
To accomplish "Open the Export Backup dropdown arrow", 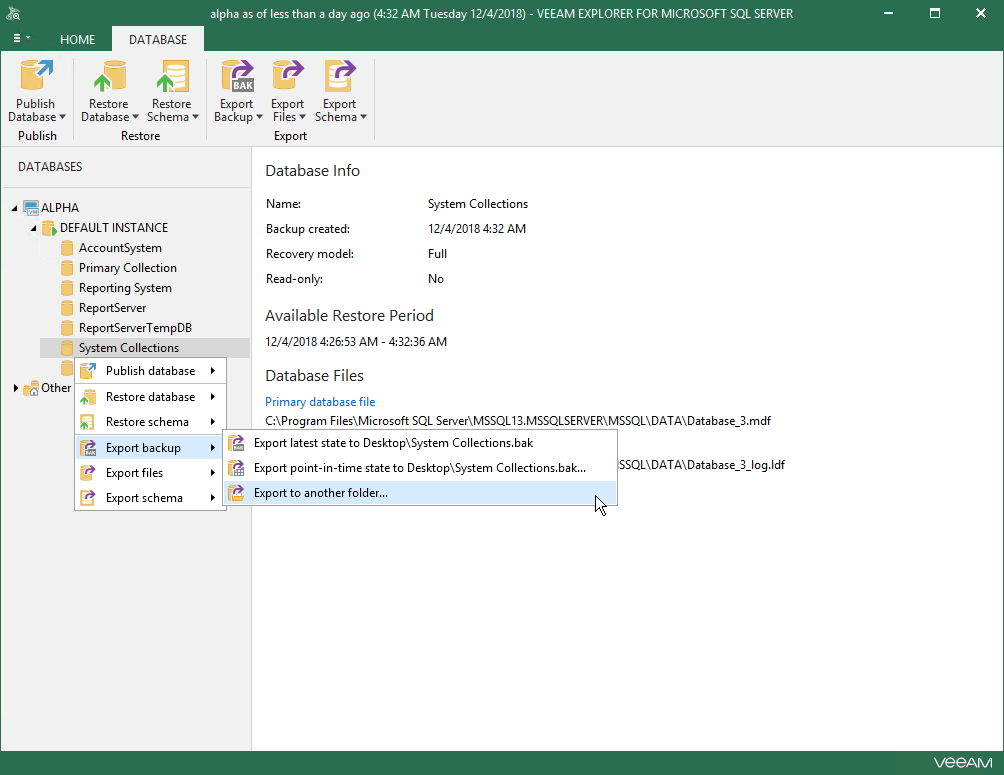I will [259, 117].
